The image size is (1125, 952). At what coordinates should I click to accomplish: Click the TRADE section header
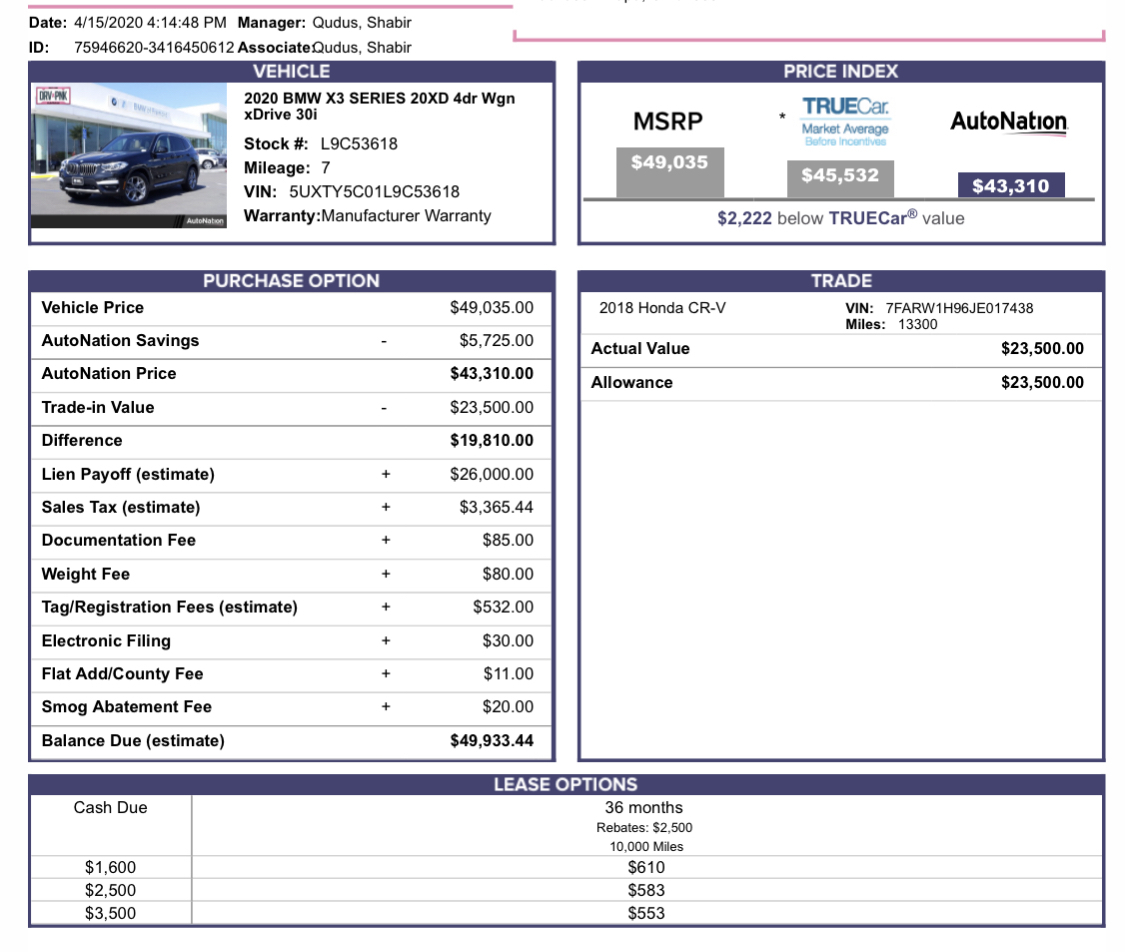[841, 281]
